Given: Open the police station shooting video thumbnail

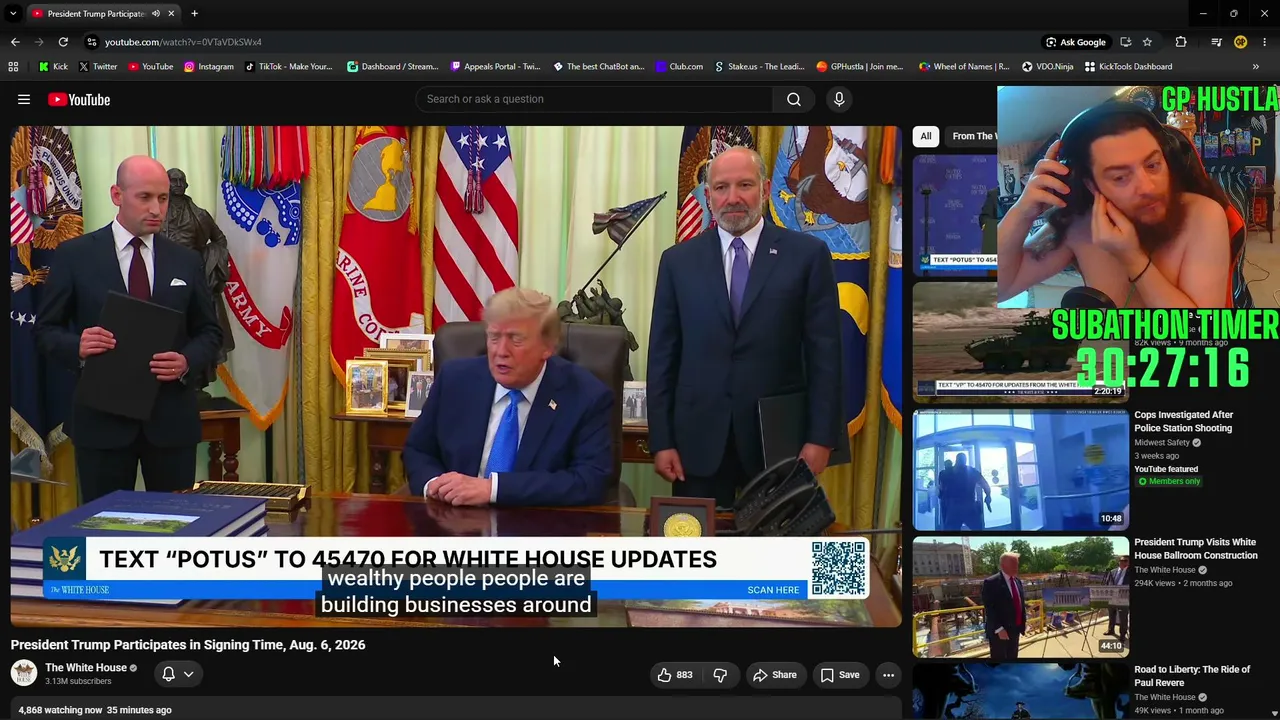Looking at the screenshot, I should [1020, 469].
